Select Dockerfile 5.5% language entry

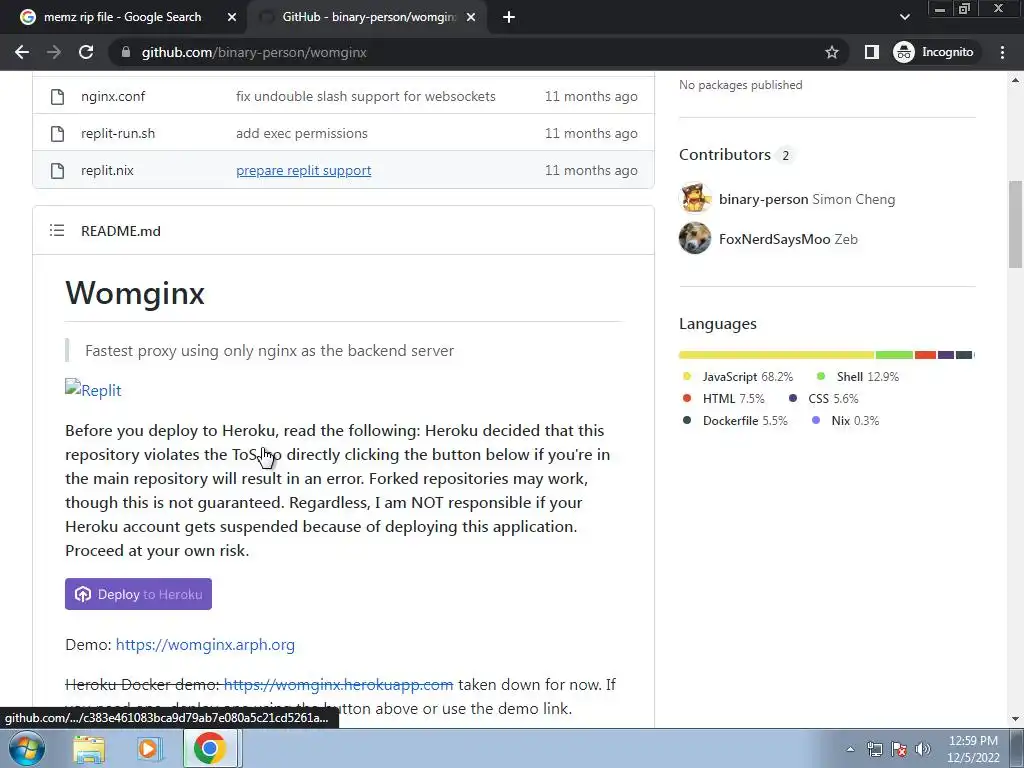pyautogui.click(x=735, y=421)
